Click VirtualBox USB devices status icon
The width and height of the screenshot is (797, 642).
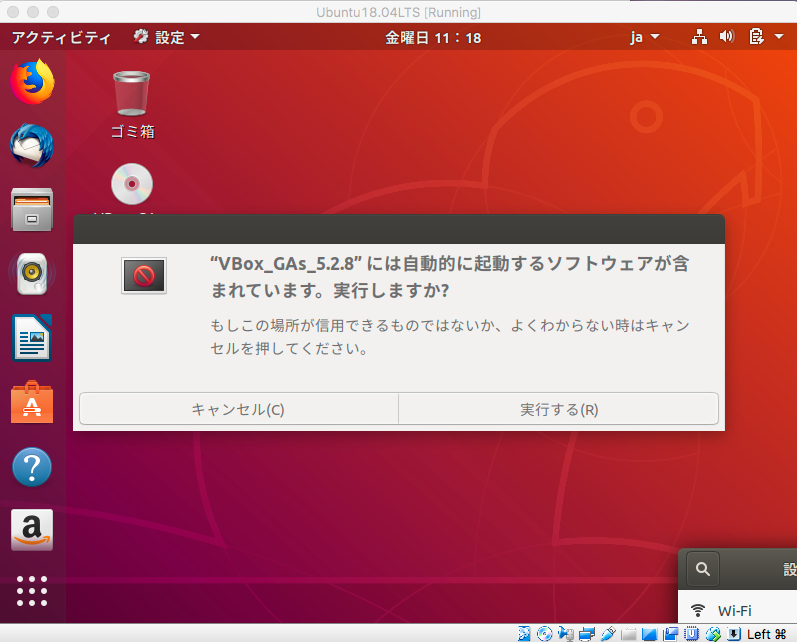pyautogui.click(x=608, y=634)
